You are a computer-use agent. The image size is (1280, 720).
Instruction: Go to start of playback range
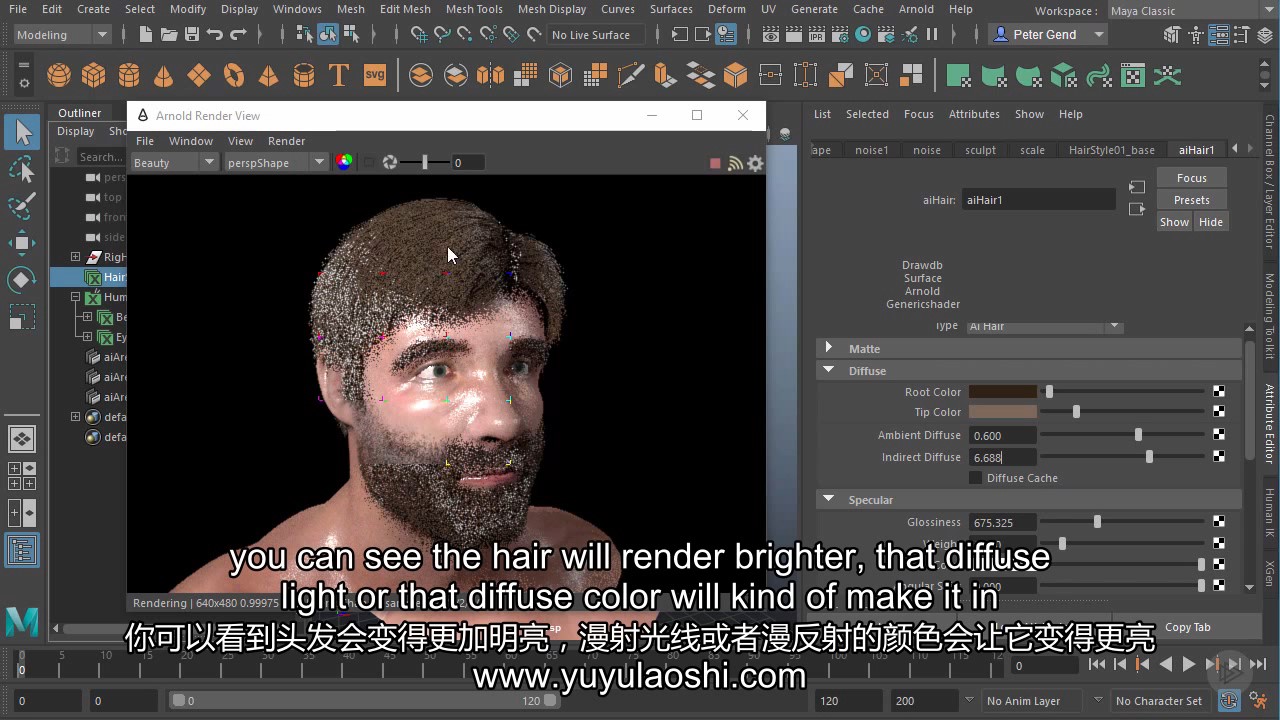(1097, 664)
